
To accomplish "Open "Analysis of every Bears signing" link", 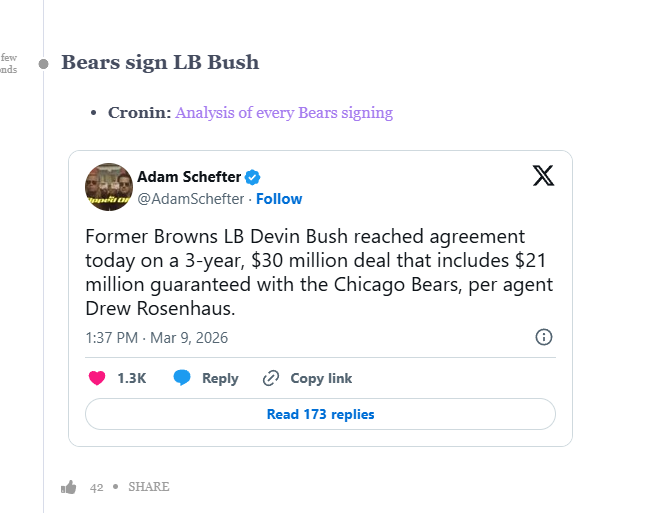I will click(x=284, y=113).
